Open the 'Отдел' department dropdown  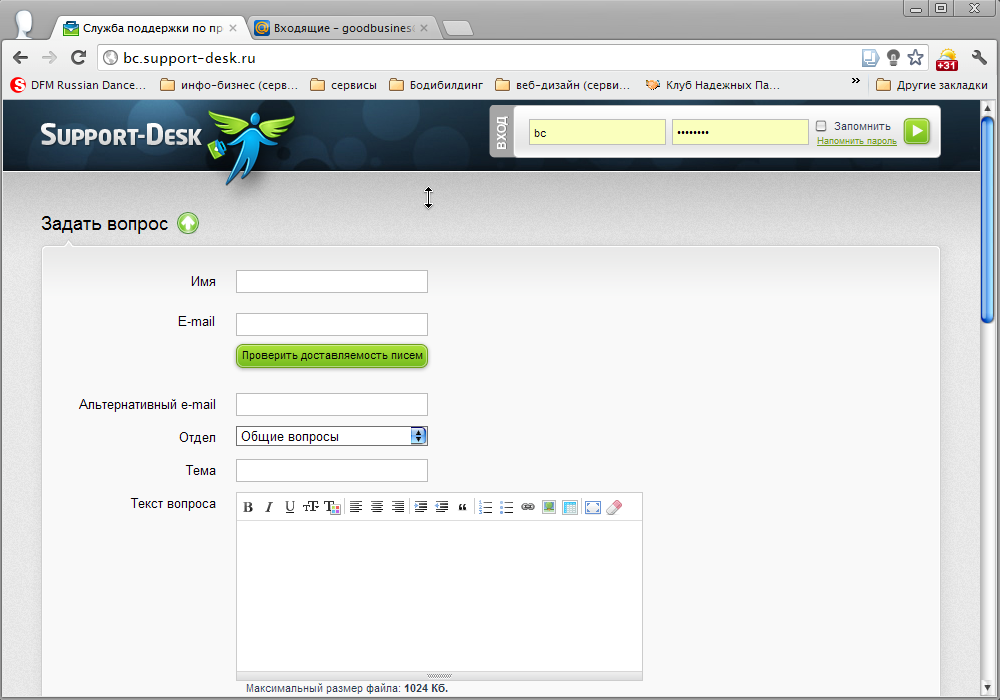click(332, 436)
